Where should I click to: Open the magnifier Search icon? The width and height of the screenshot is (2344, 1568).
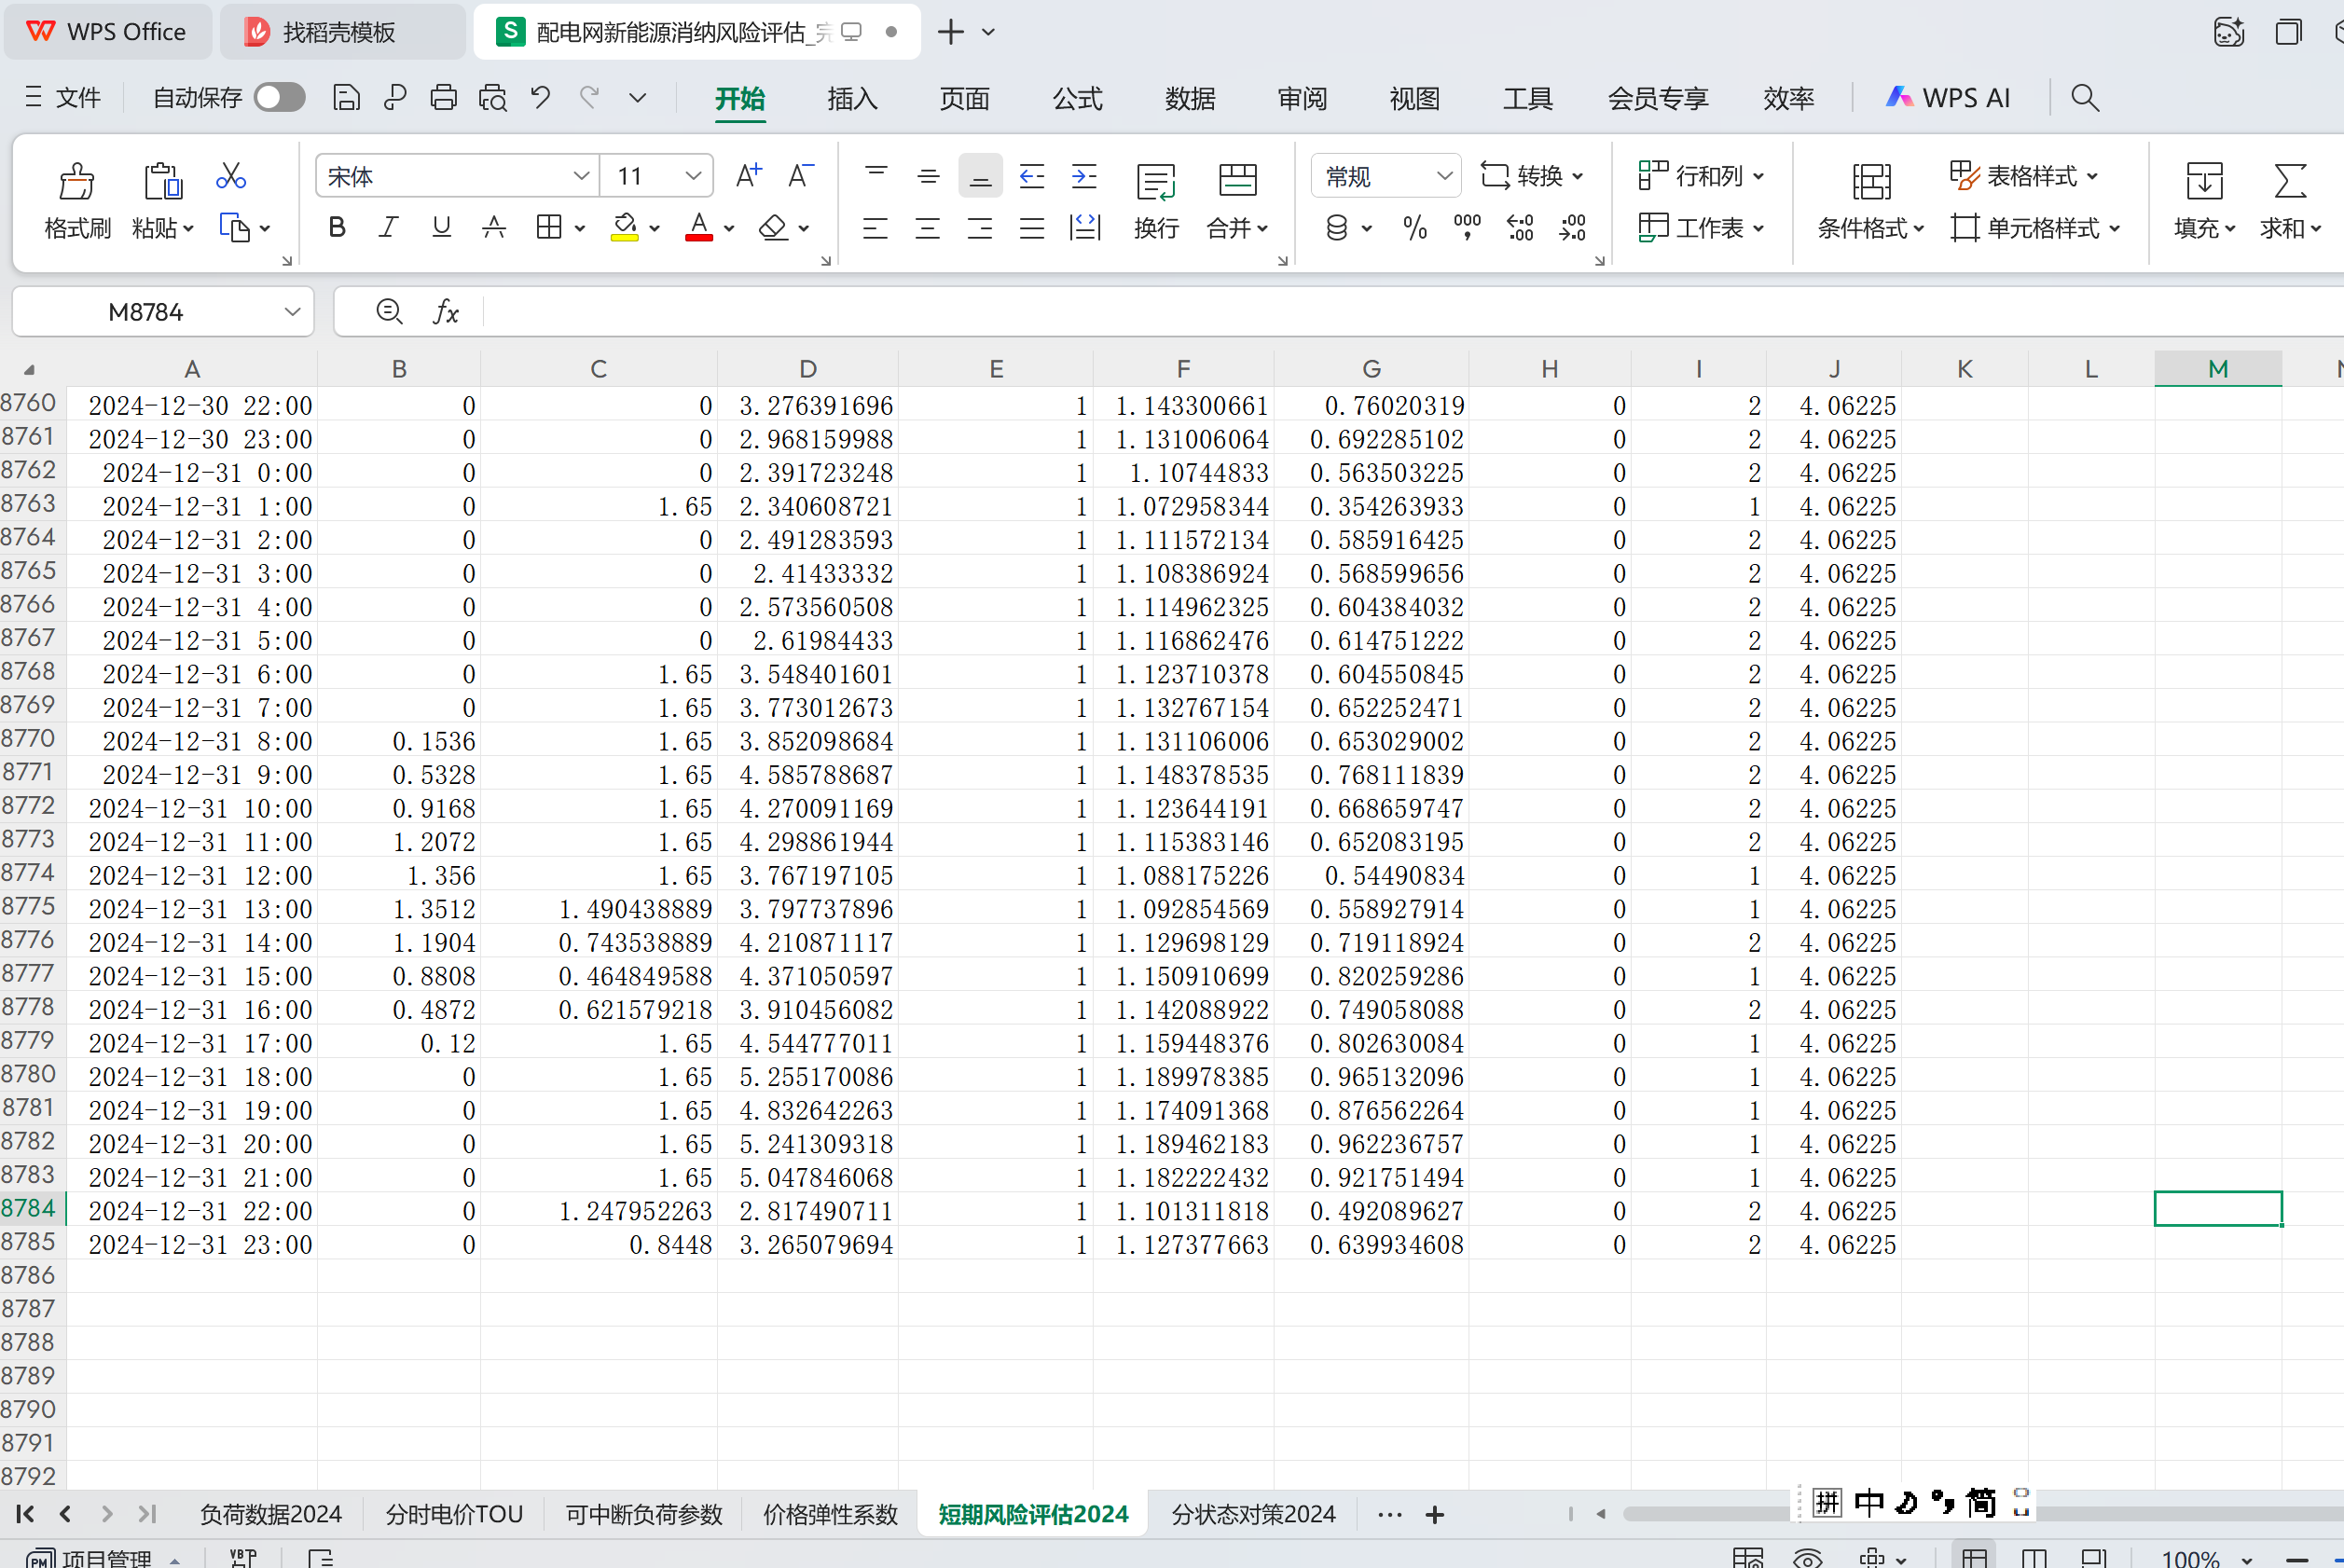pos(2085,97)
